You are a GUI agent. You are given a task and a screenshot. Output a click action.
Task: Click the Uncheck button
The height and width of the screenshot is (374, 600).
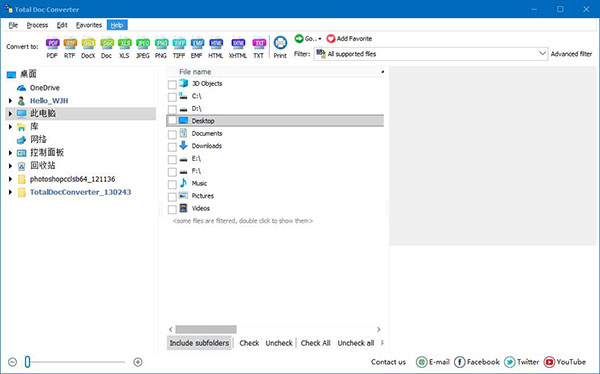click(279, 343)
